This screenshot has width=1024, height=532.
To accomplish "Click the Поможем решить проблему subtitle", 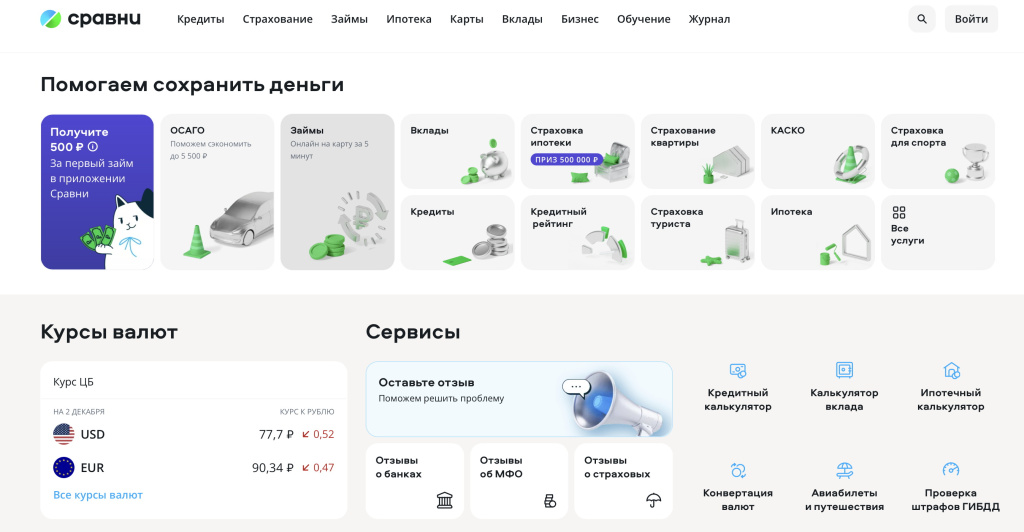I will (x=441, y=398).
